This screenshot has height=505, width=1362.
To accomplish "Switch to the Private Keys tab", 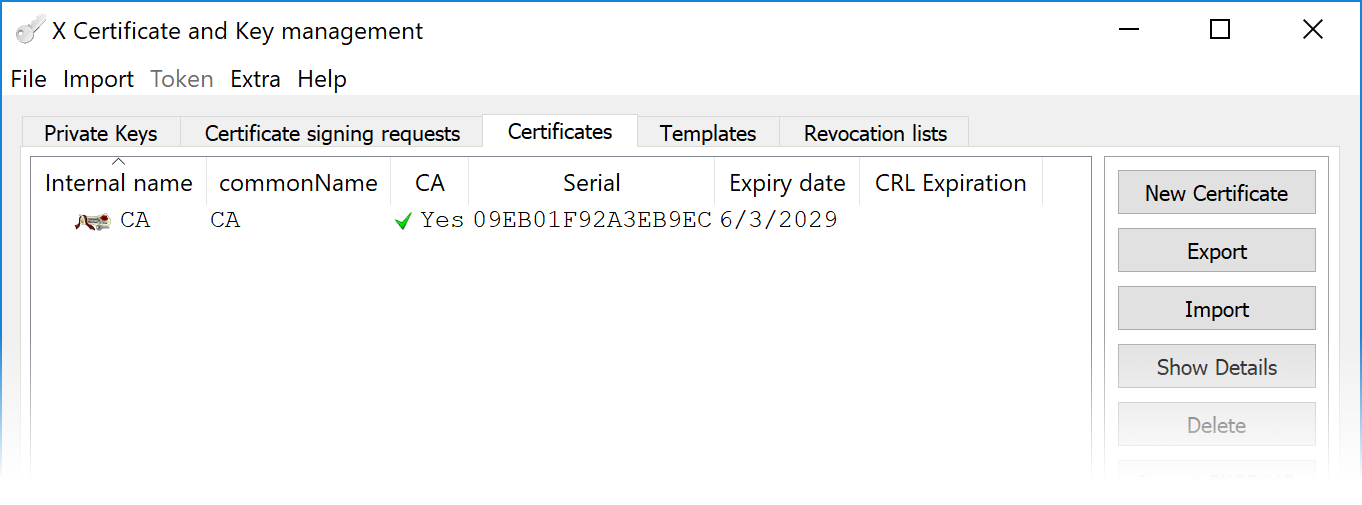I will tap(101, 133).
